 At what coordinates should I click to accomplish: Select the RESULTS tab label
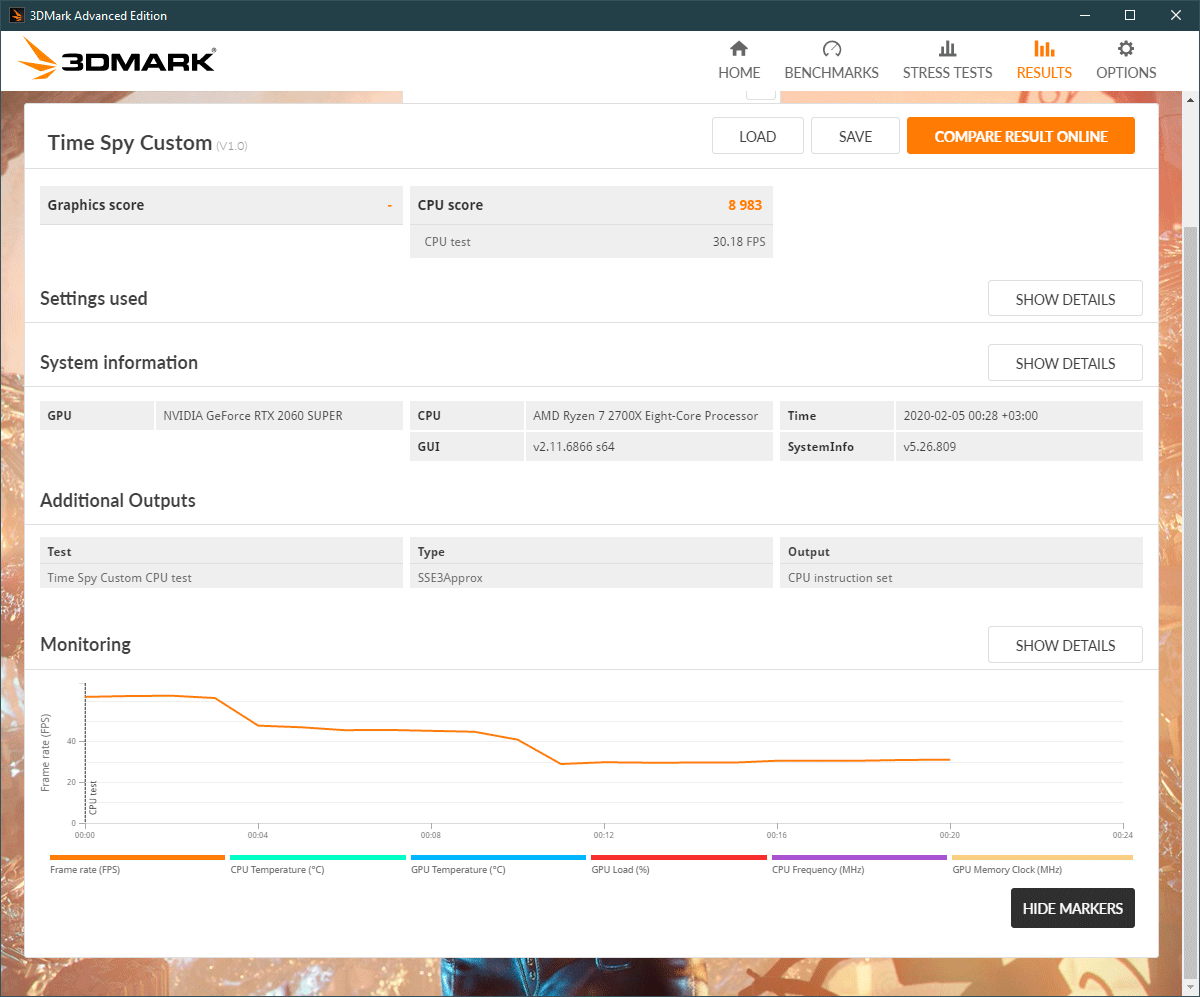[1044, 73]
